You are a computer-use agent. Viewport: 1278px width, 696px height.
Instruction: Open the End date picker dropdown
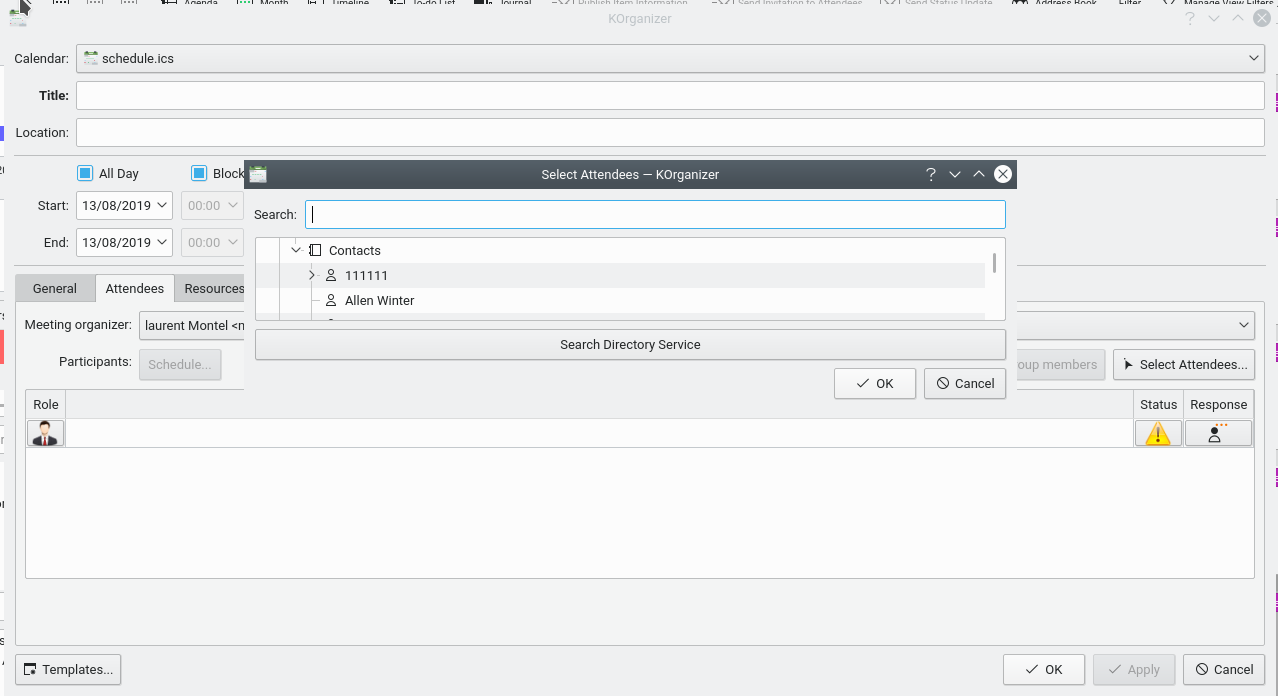point(163,243)
